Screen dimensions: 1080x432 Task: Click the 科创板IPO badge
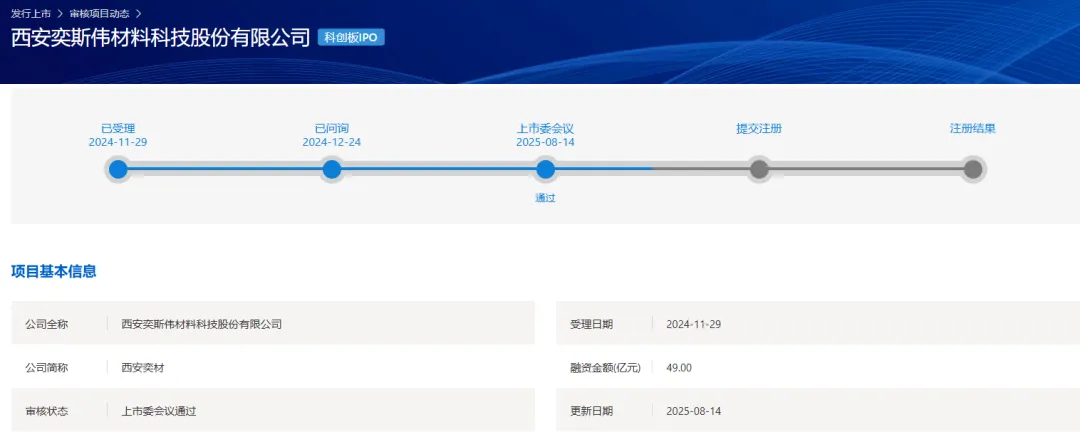point(351,37)
